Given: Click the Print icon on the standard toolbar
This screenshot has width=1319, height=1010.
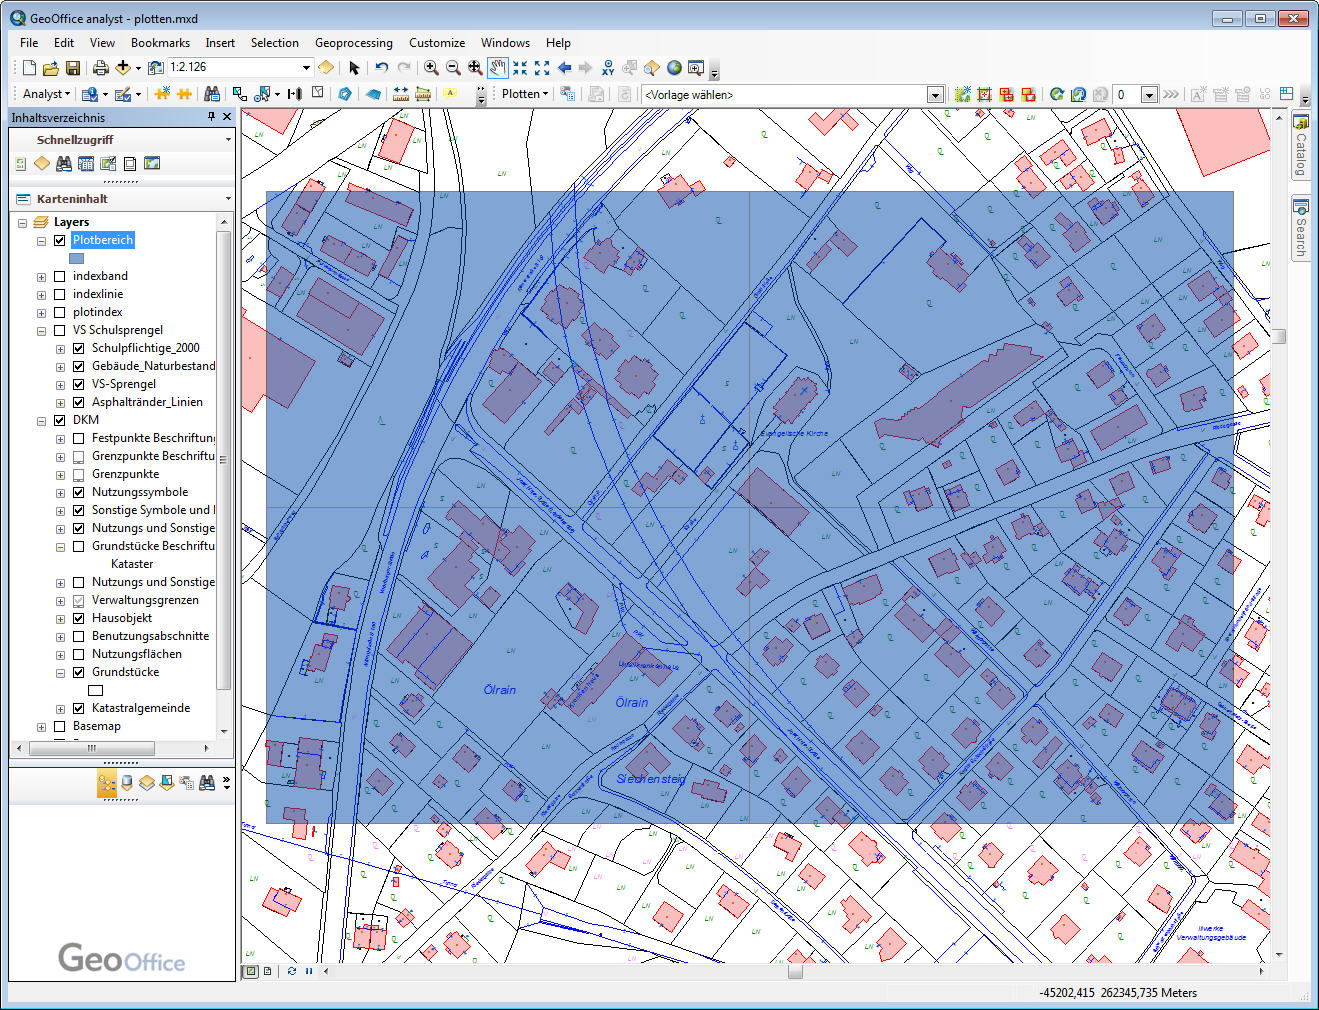Looking at the screenshot, I should pos(100,68).
